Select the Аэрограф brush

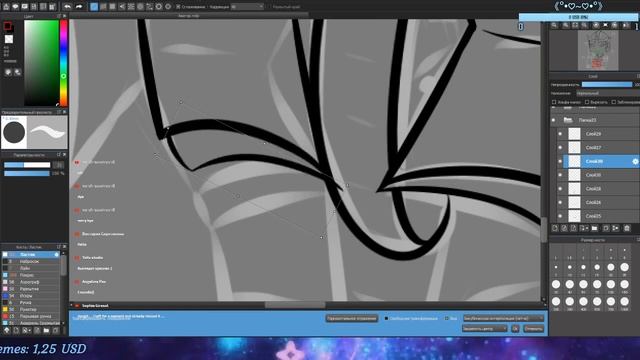coord(31,282)
